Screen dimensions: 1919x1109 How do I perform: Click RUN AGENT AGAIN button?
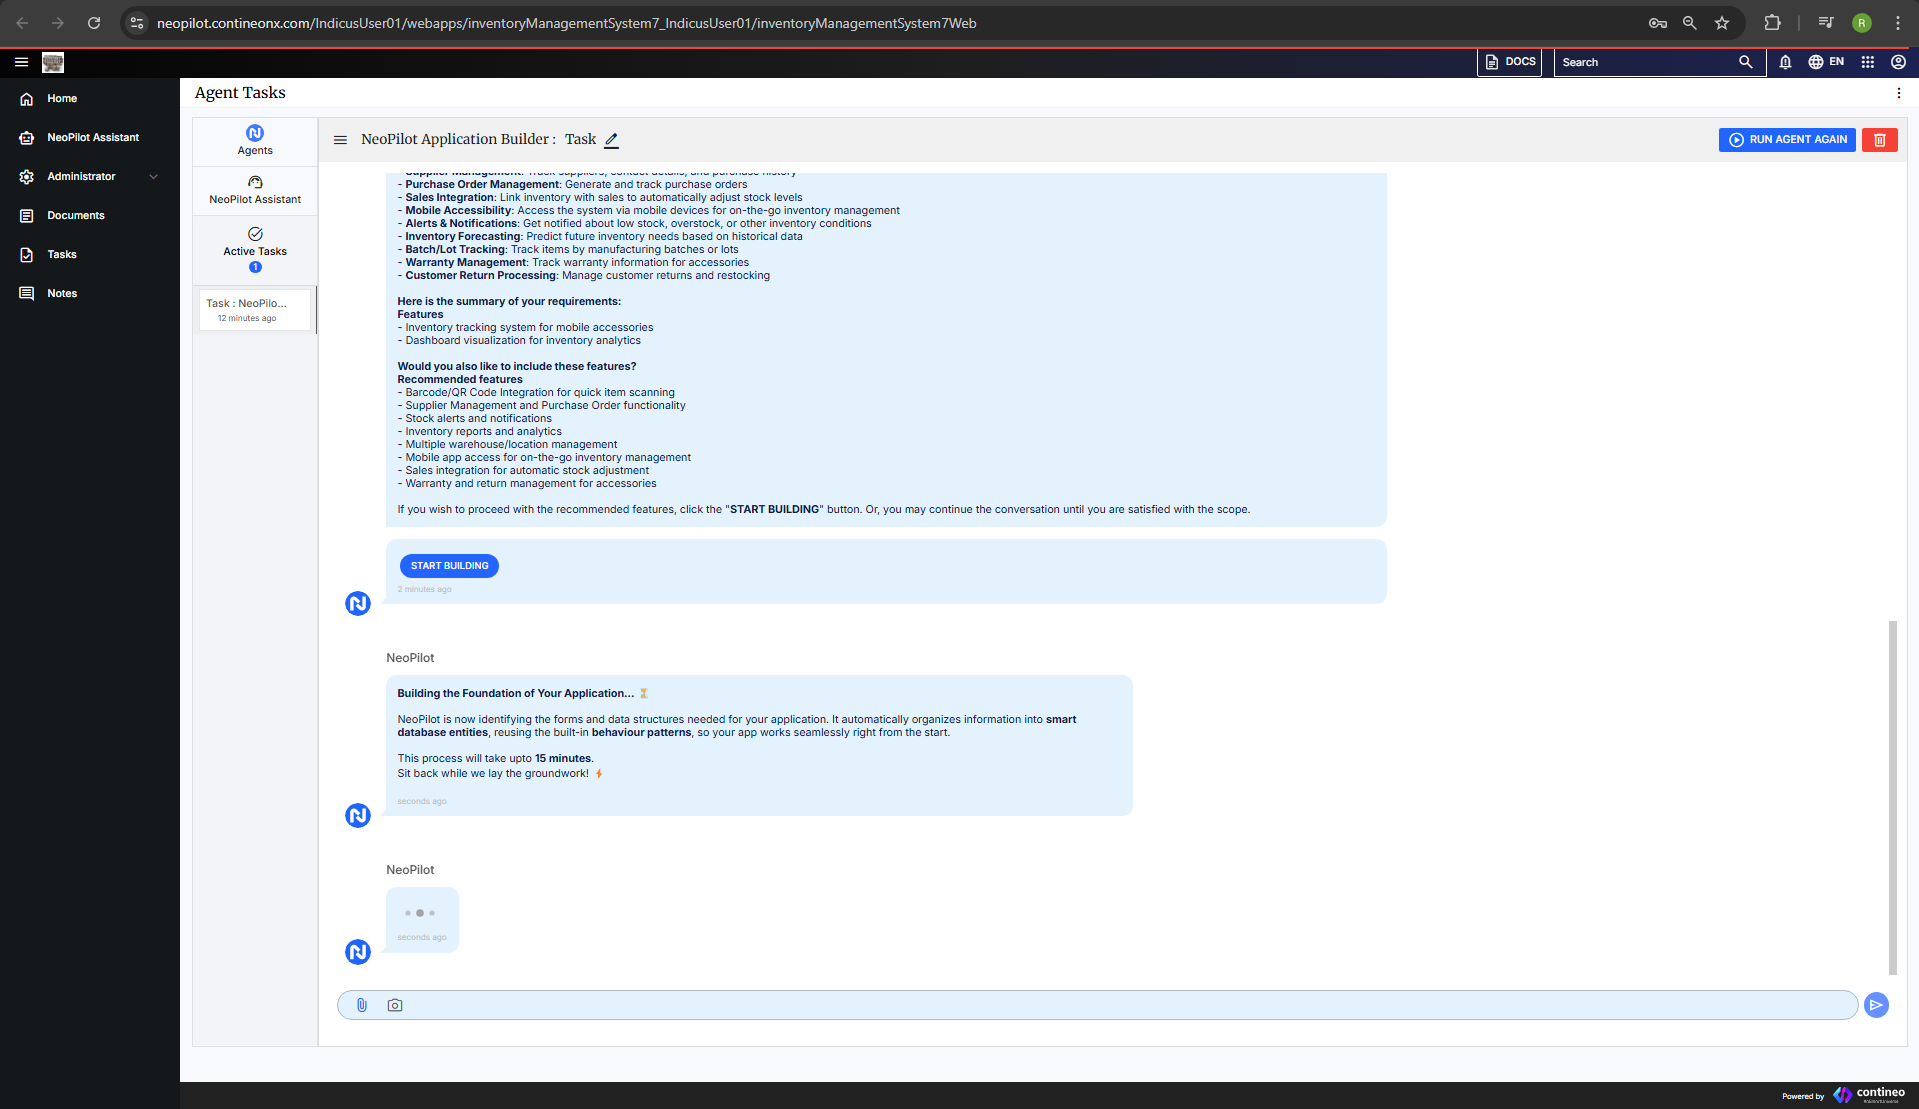(x=1787, y=140)
